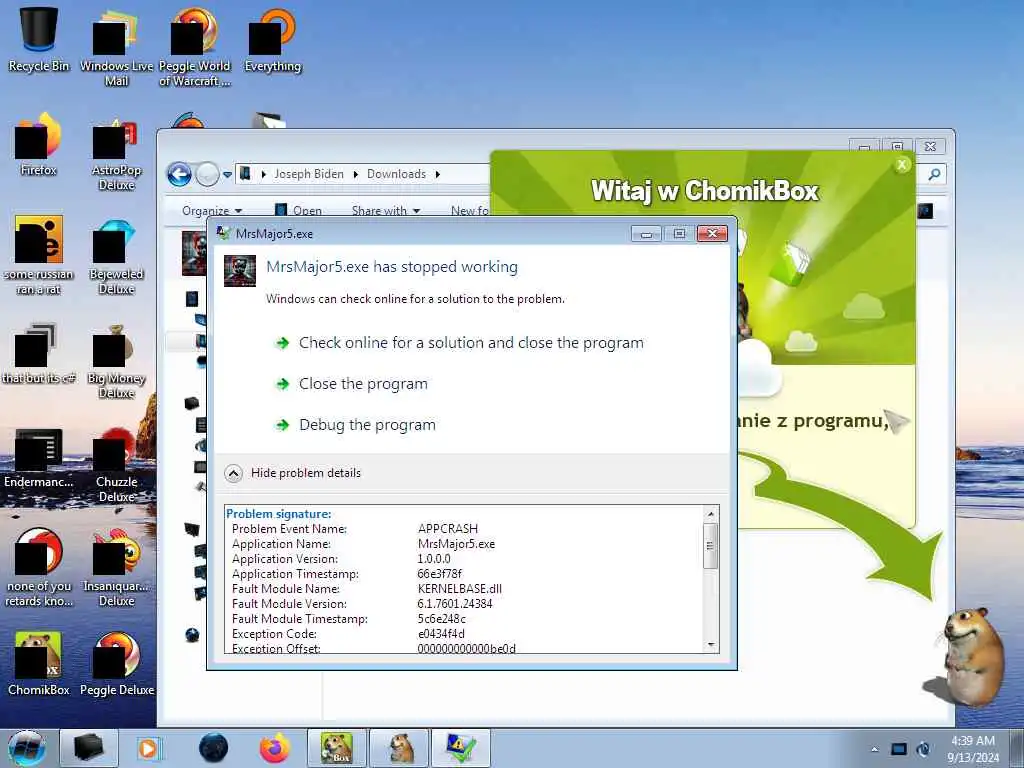1024x768 pixels.
Task: Choose Close the program
Action: pos(363,384)
